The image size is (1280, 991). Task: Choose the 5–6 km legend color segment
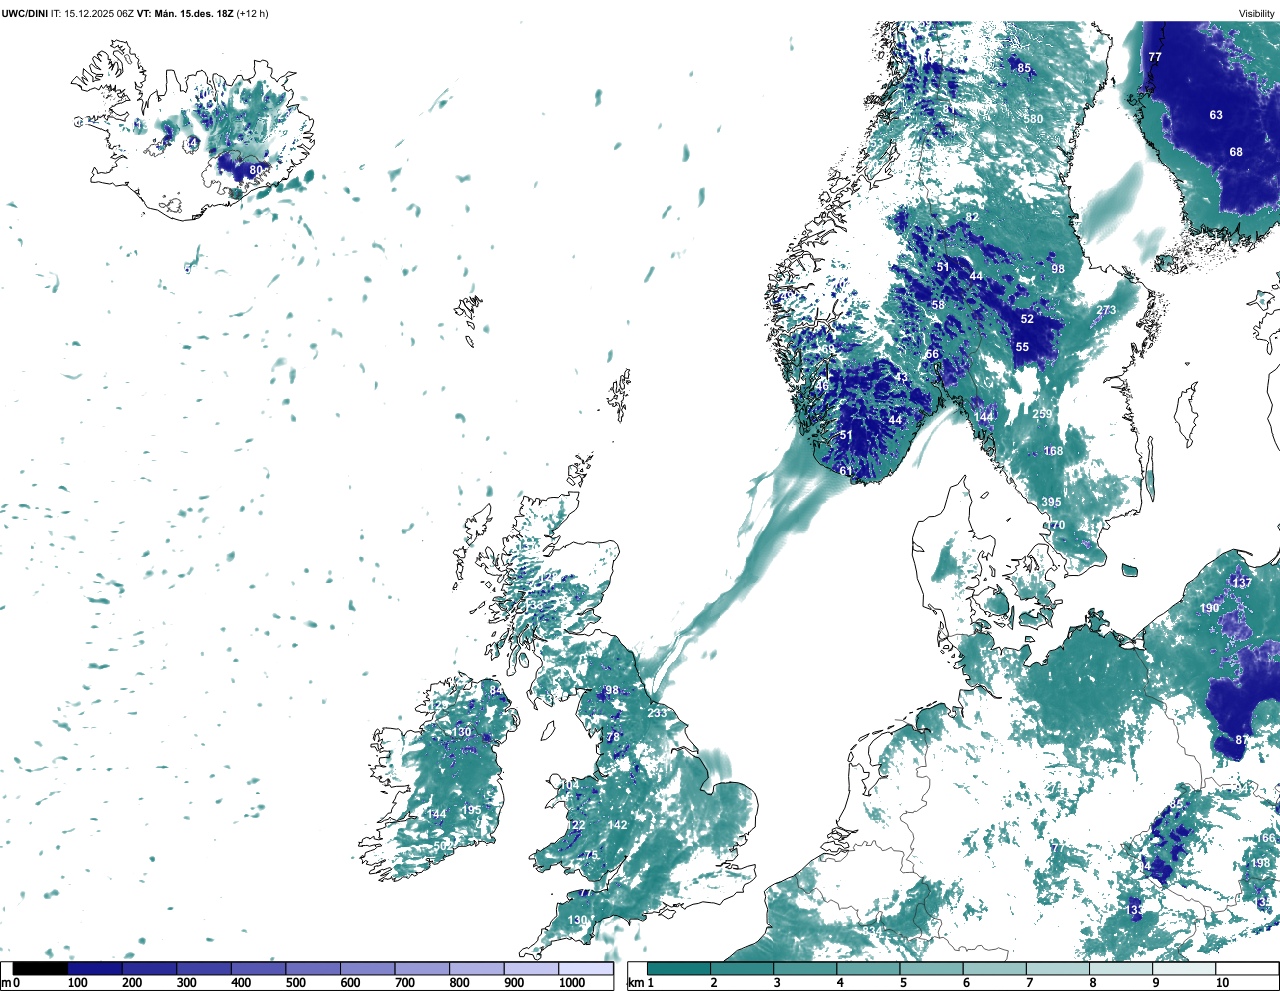click(x=931, y=968)
